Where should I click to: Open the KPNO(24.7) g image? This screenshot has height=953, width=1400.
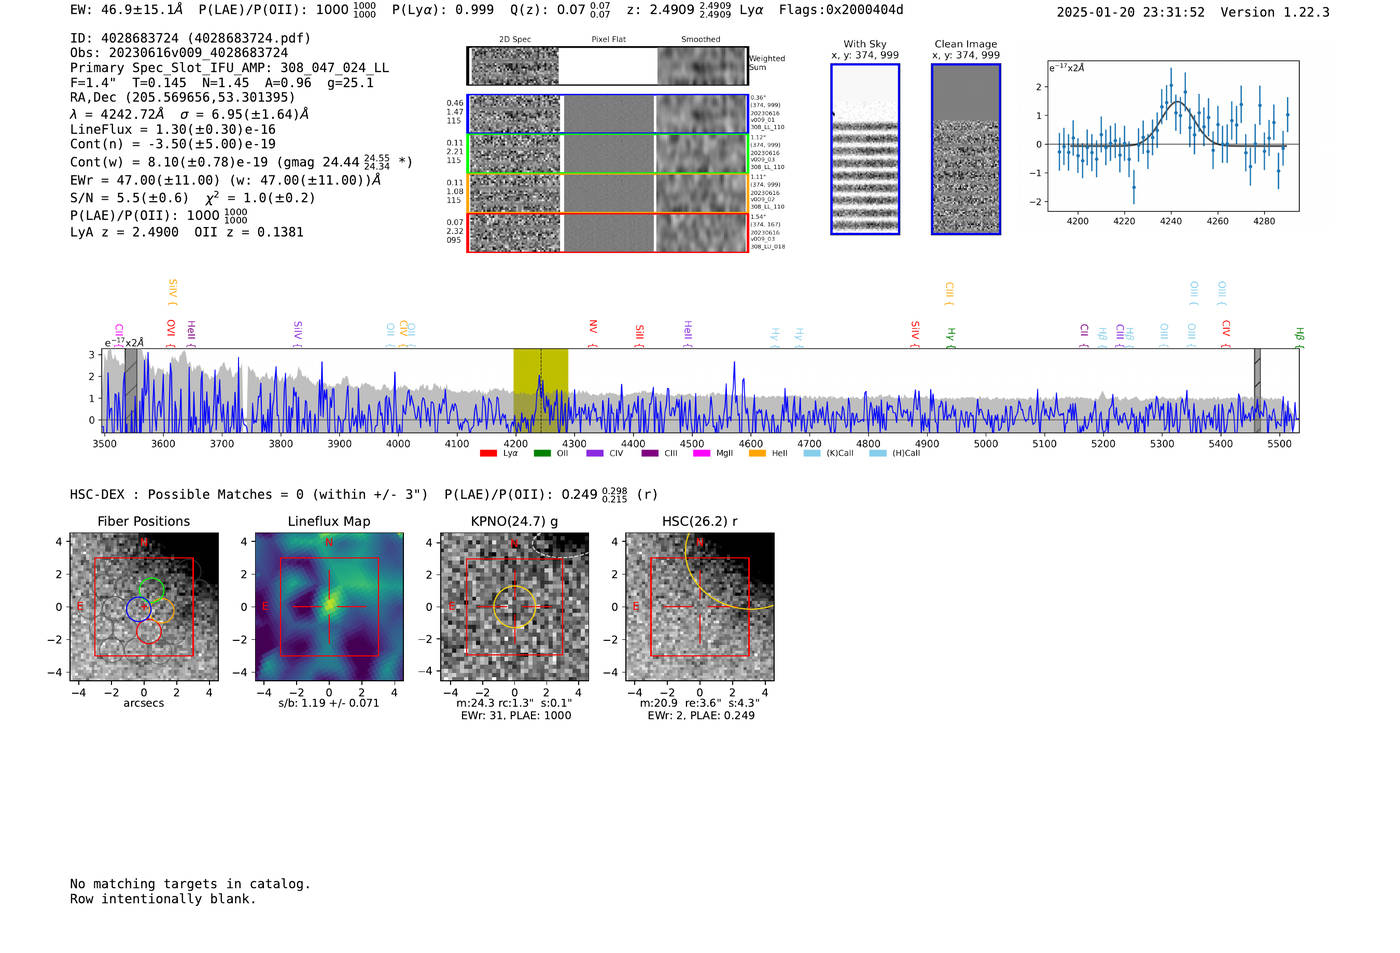point(515,607)
